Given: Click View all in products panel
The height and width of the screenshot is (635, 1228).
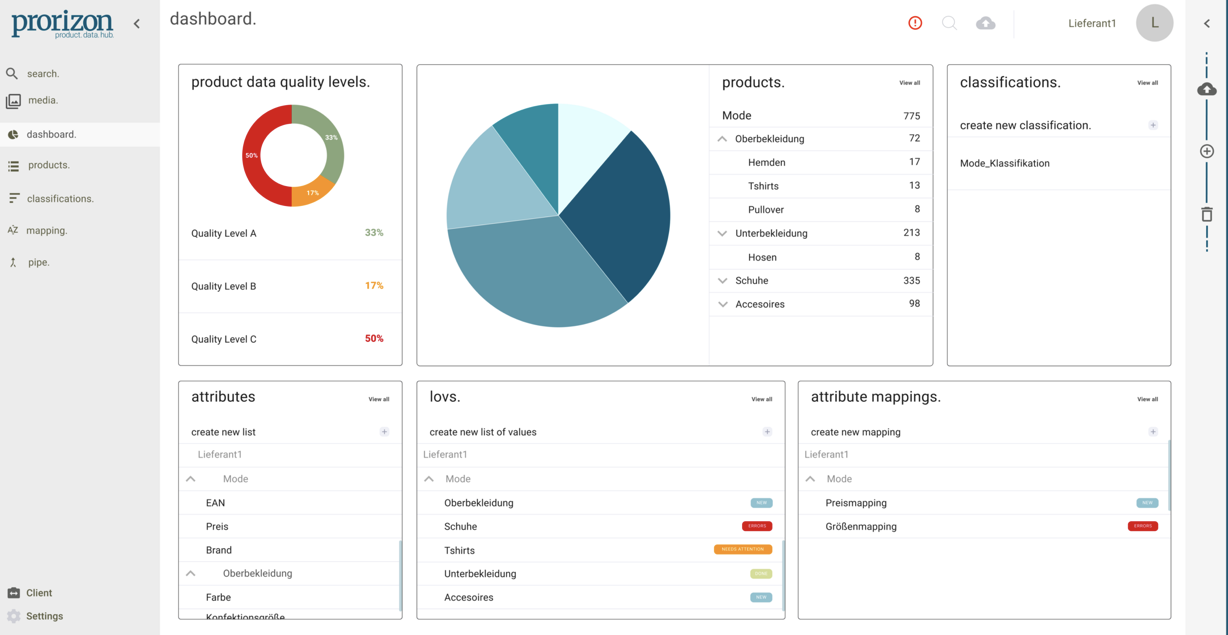Looking at the screenshot, I should (909, 83).
